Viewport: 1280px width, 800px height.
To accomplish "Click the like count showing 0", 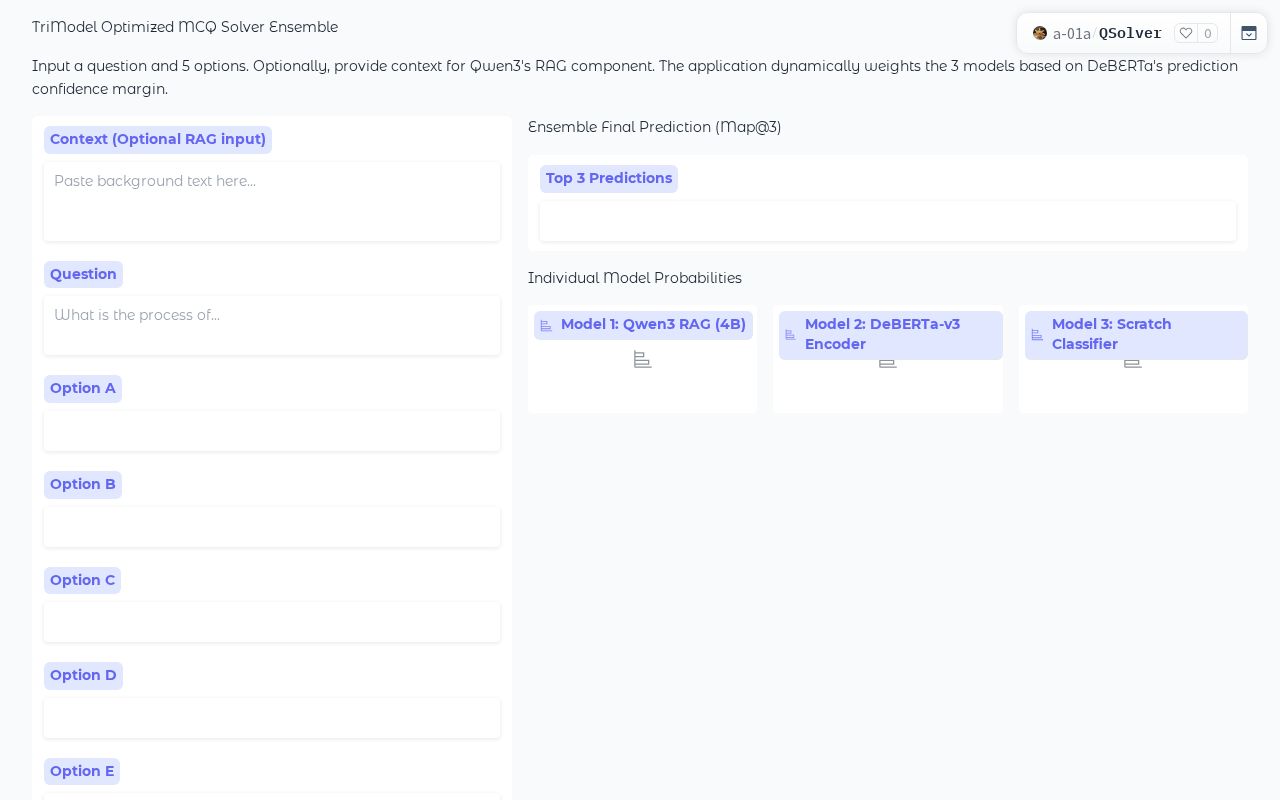I will pyautogui.click(x=1208, y=33).
